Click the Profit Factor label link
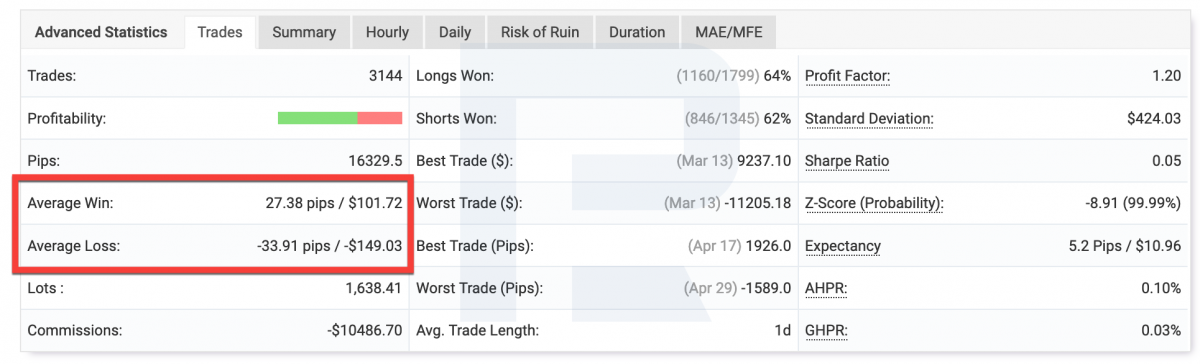Viewport: 1200px width, 364px height. click(847, 76)
